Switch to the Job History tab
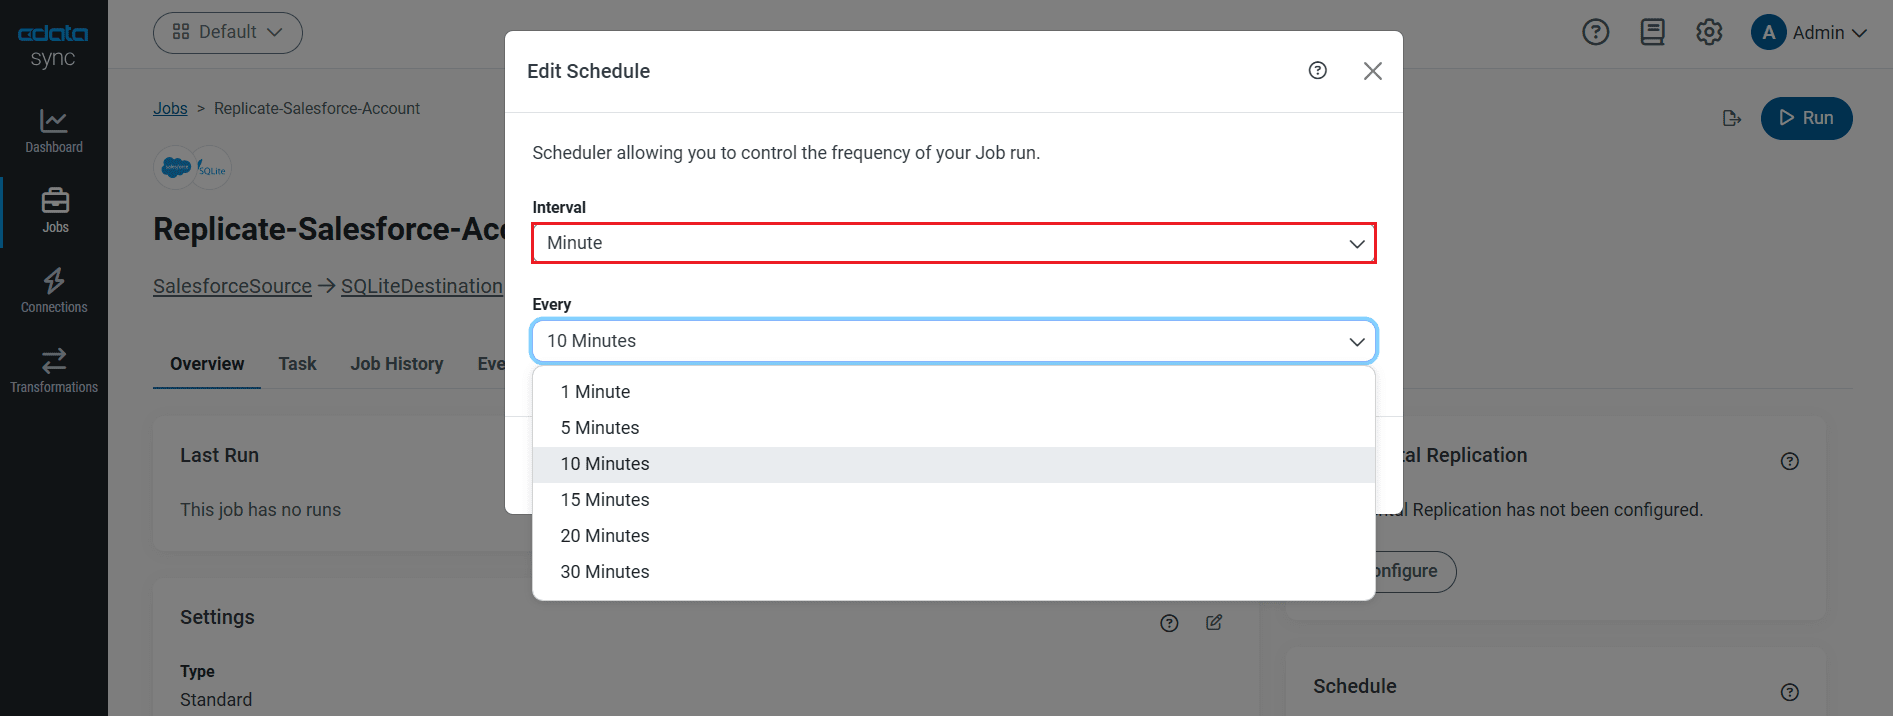The height and width of the screenshot is (716, 1893). click(396, 364)
